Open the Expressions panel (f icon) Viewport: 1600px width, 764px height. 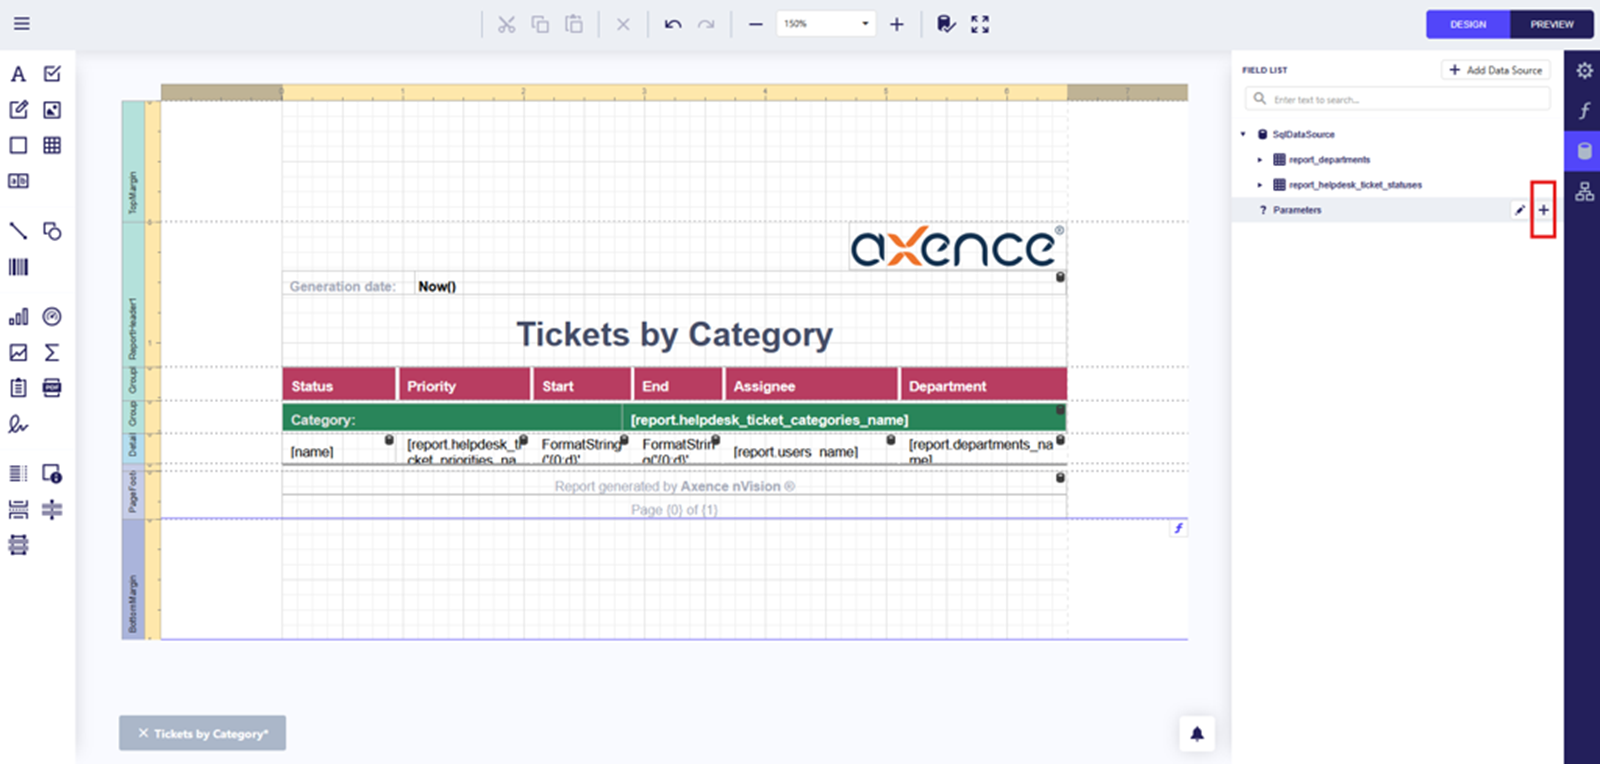pos(1584,111)
